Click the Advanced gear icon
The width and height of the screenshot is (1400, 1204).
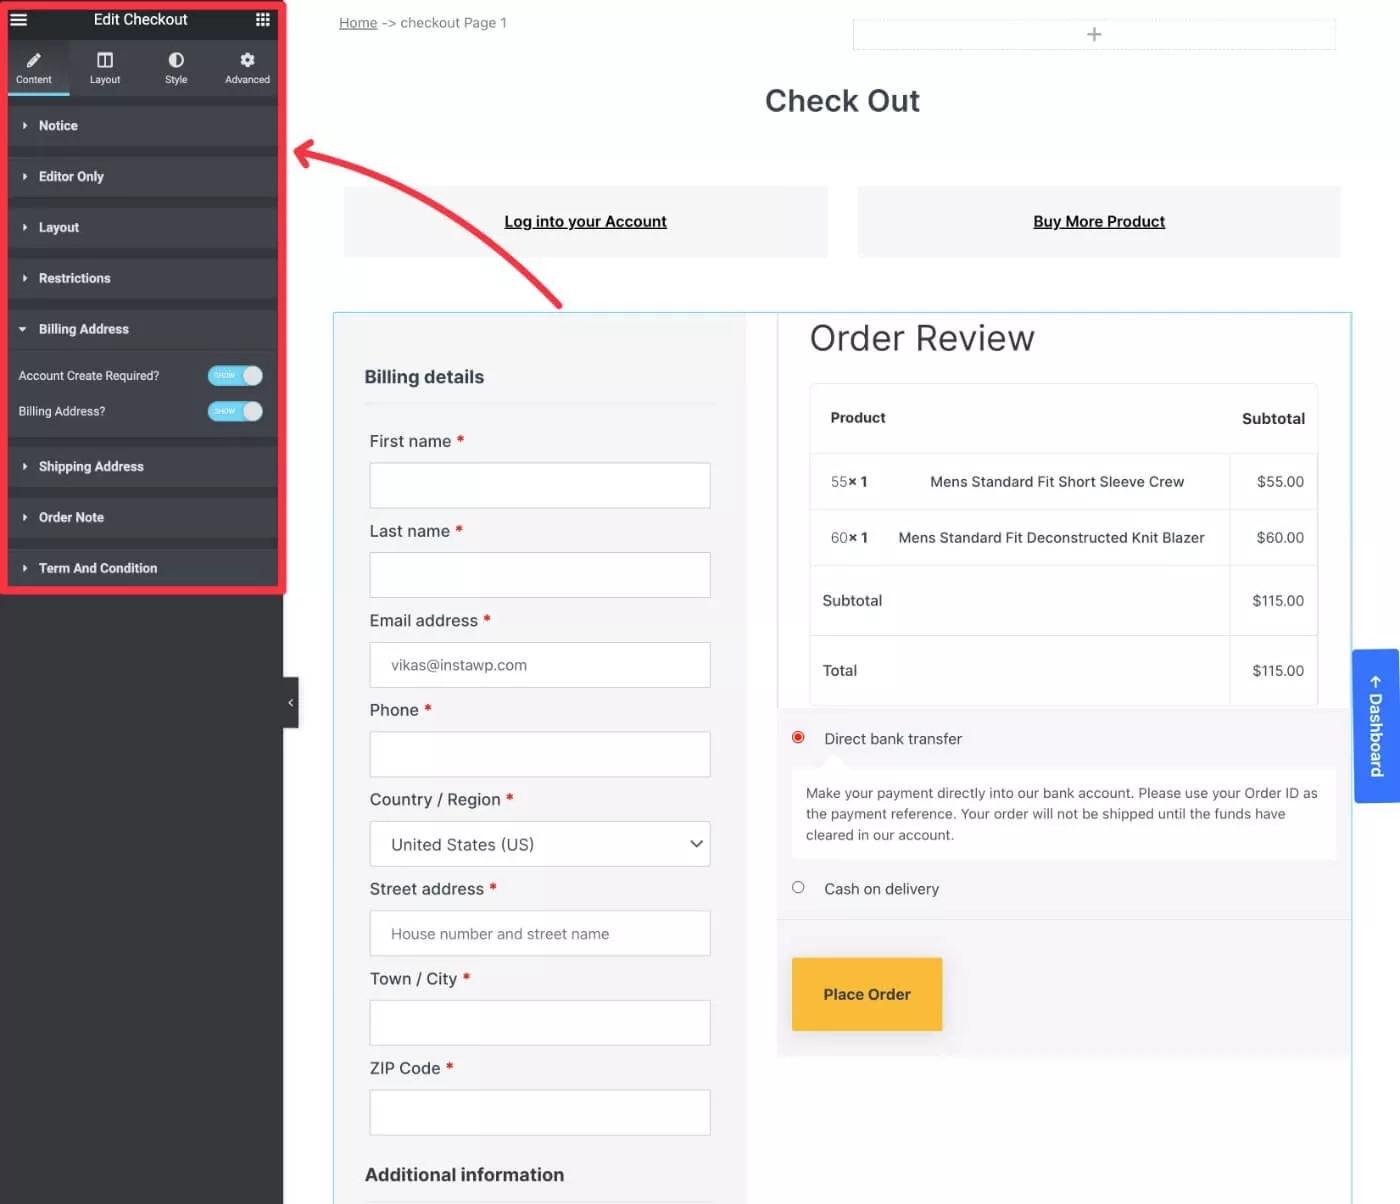pos(247,60)
